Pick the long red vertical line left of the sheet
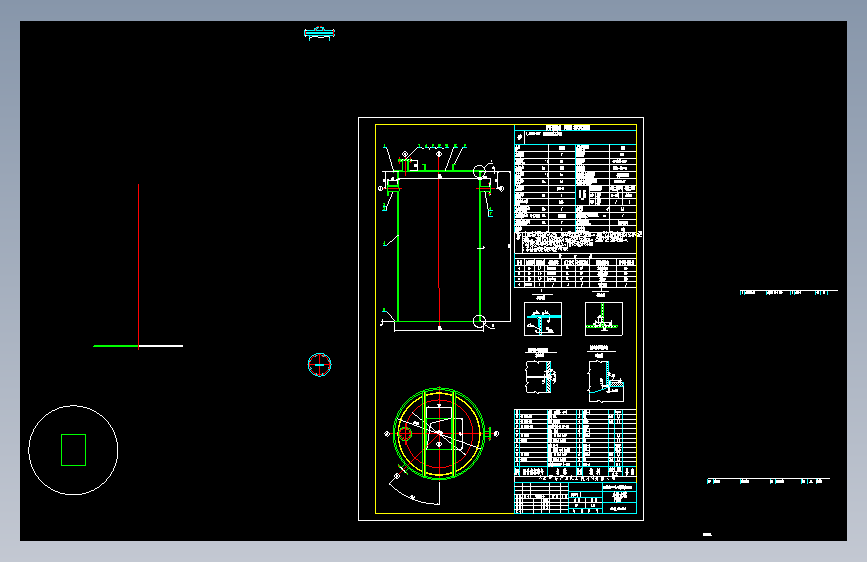 coord(138,266)
